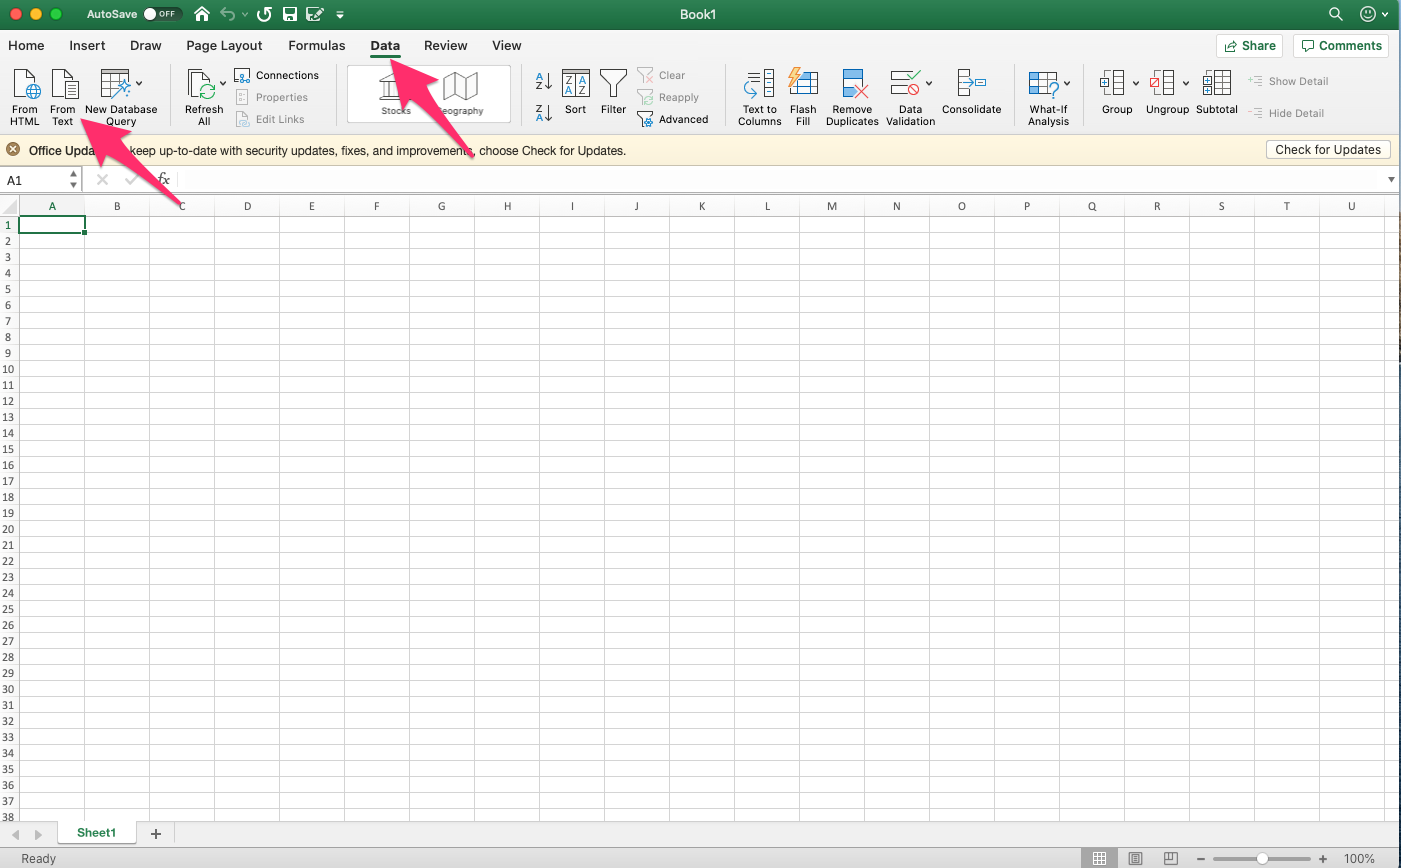Apply Text to Columns
1401x868 pixels.
(759, 95)
